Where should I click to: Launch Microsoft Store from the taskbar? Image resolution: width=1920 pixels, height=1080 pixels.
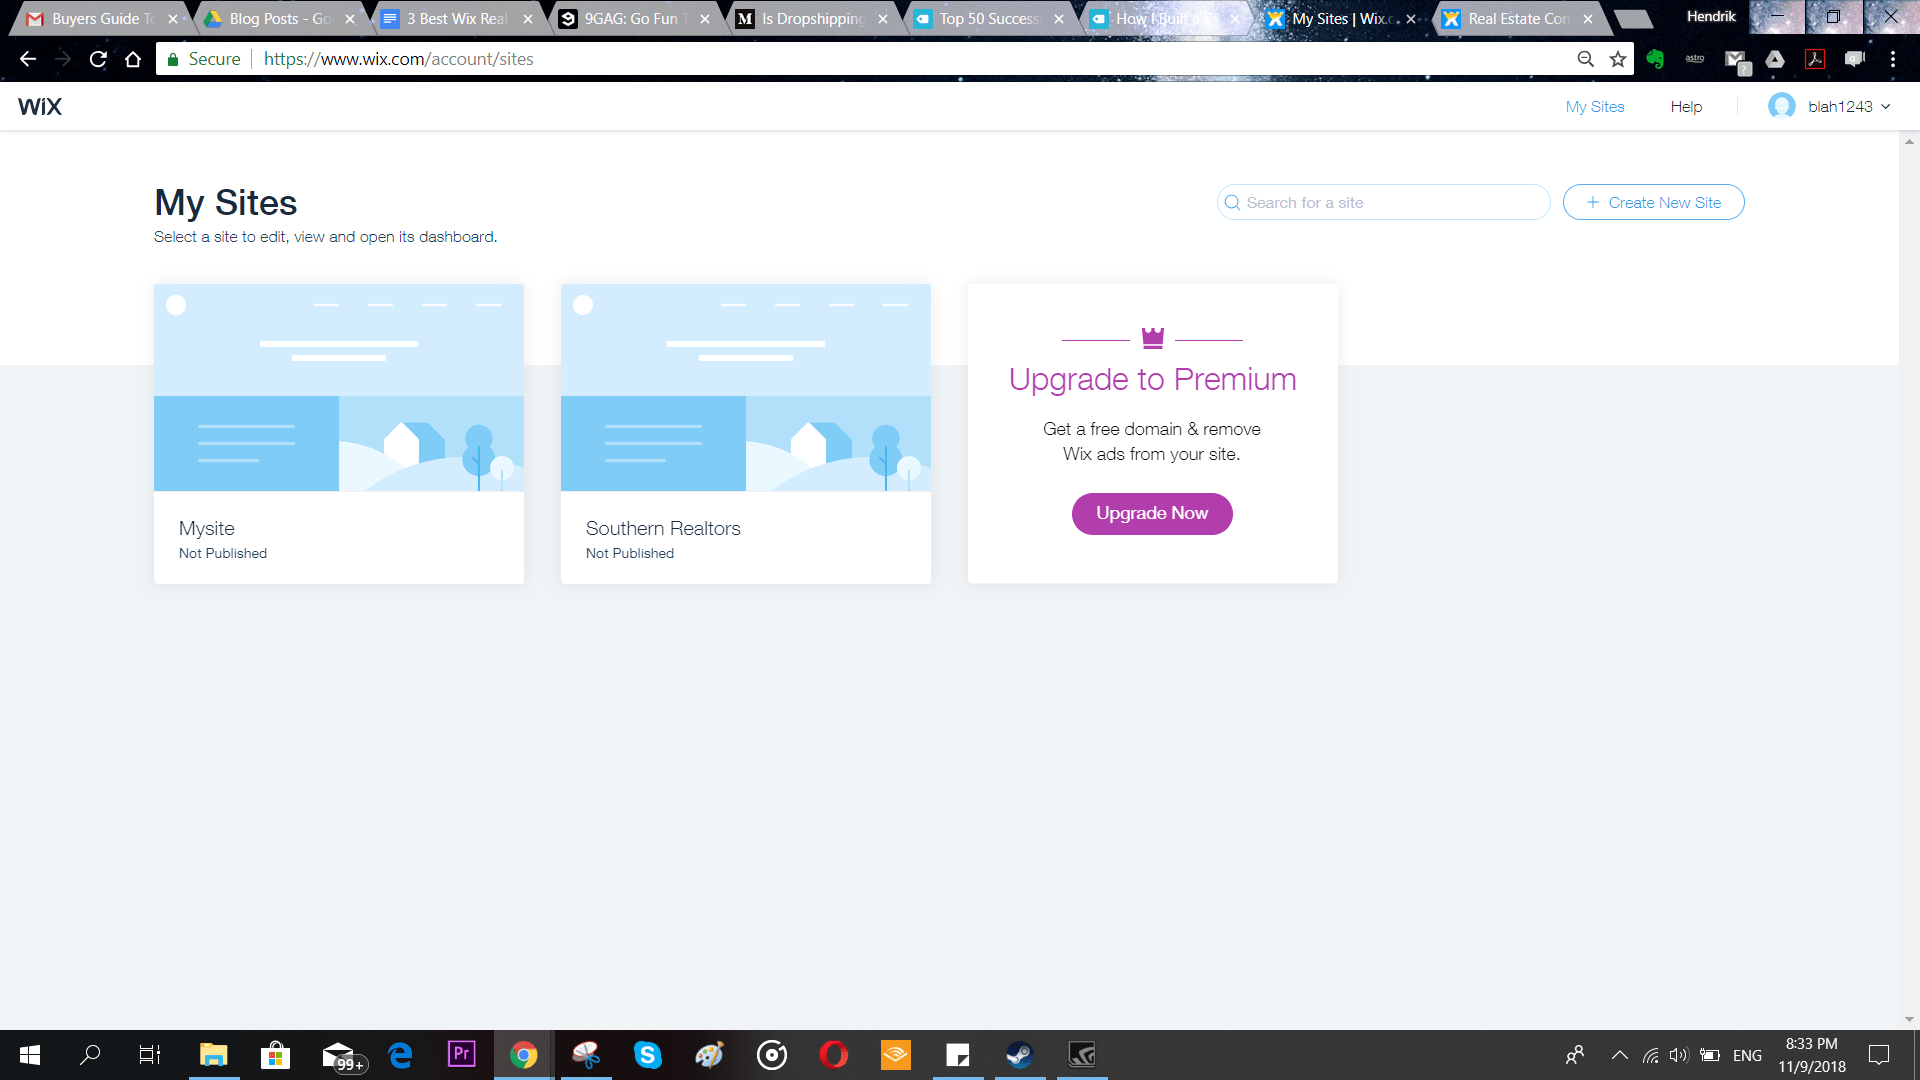click(275, 1055)
